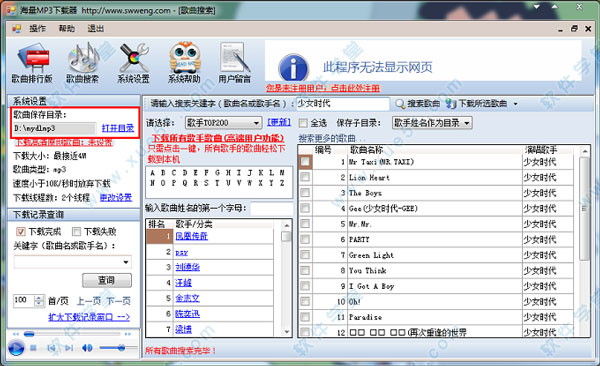Click the singer first-letter input field
Viewport: 600px width, 366px height.
coord(272,209)
